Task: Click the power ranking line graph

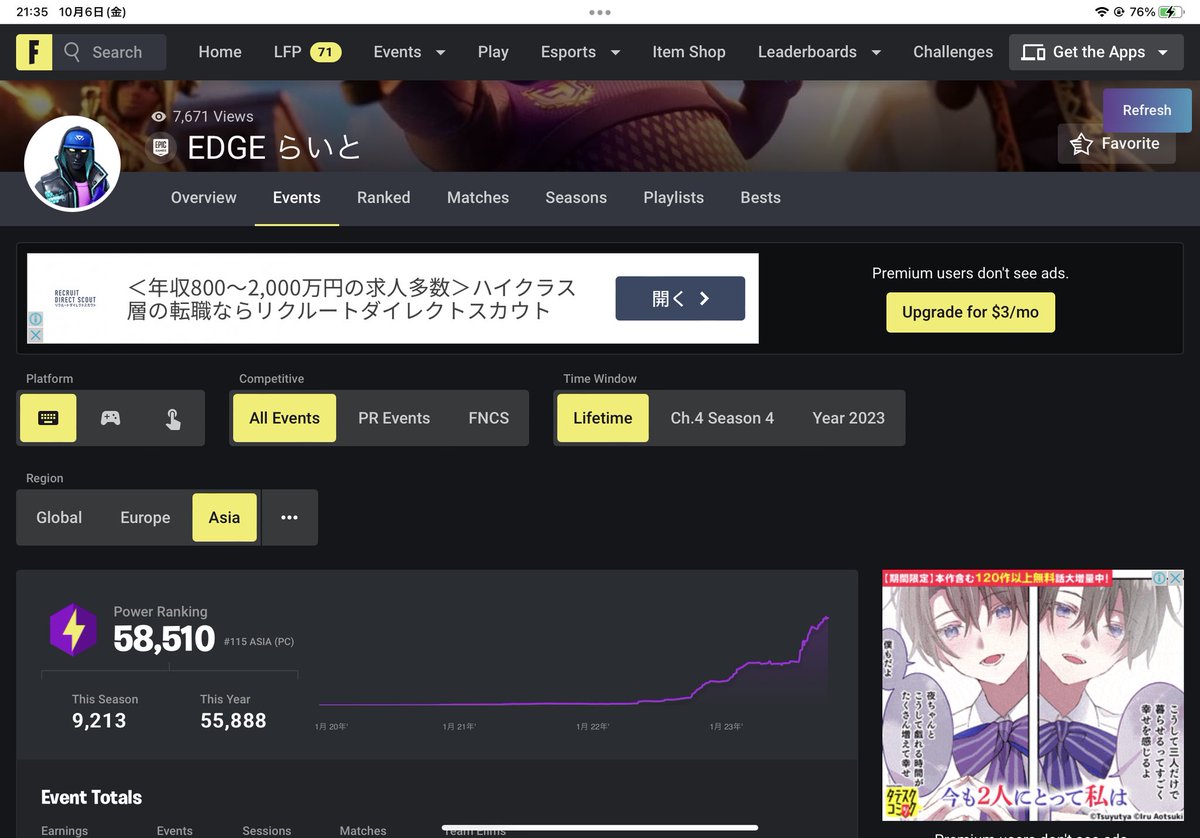Action: point(573,662)
